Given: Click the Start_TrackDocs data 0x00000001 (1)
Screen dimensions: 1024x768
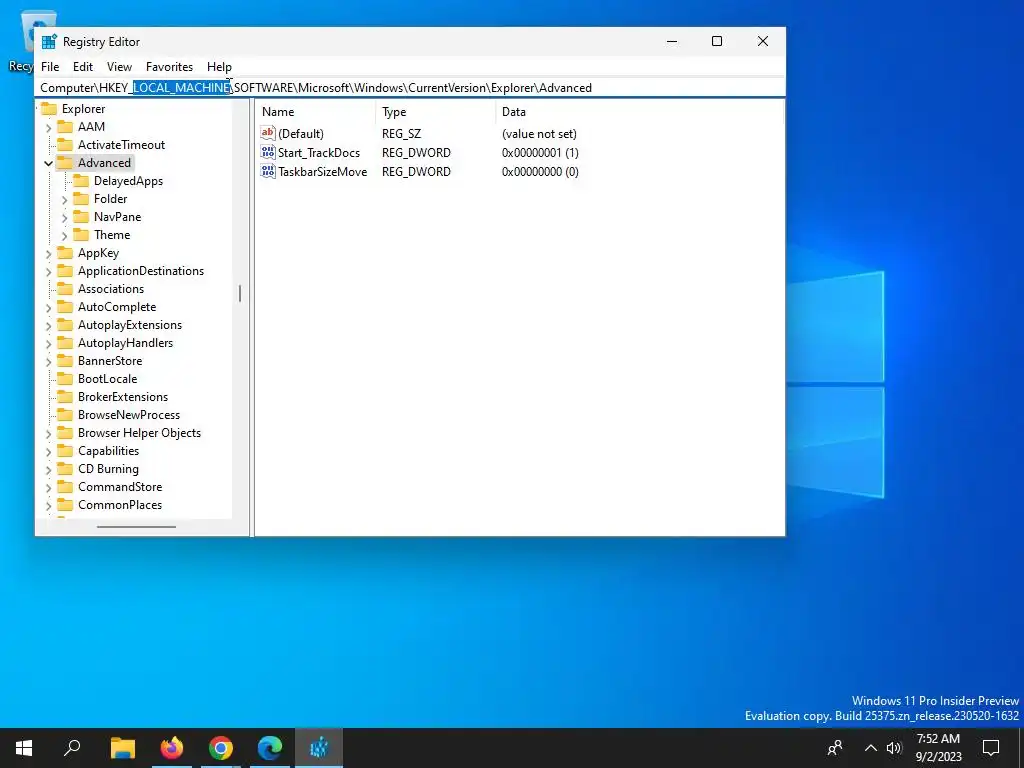Looking at the screenshot, I should coord(540,153).
